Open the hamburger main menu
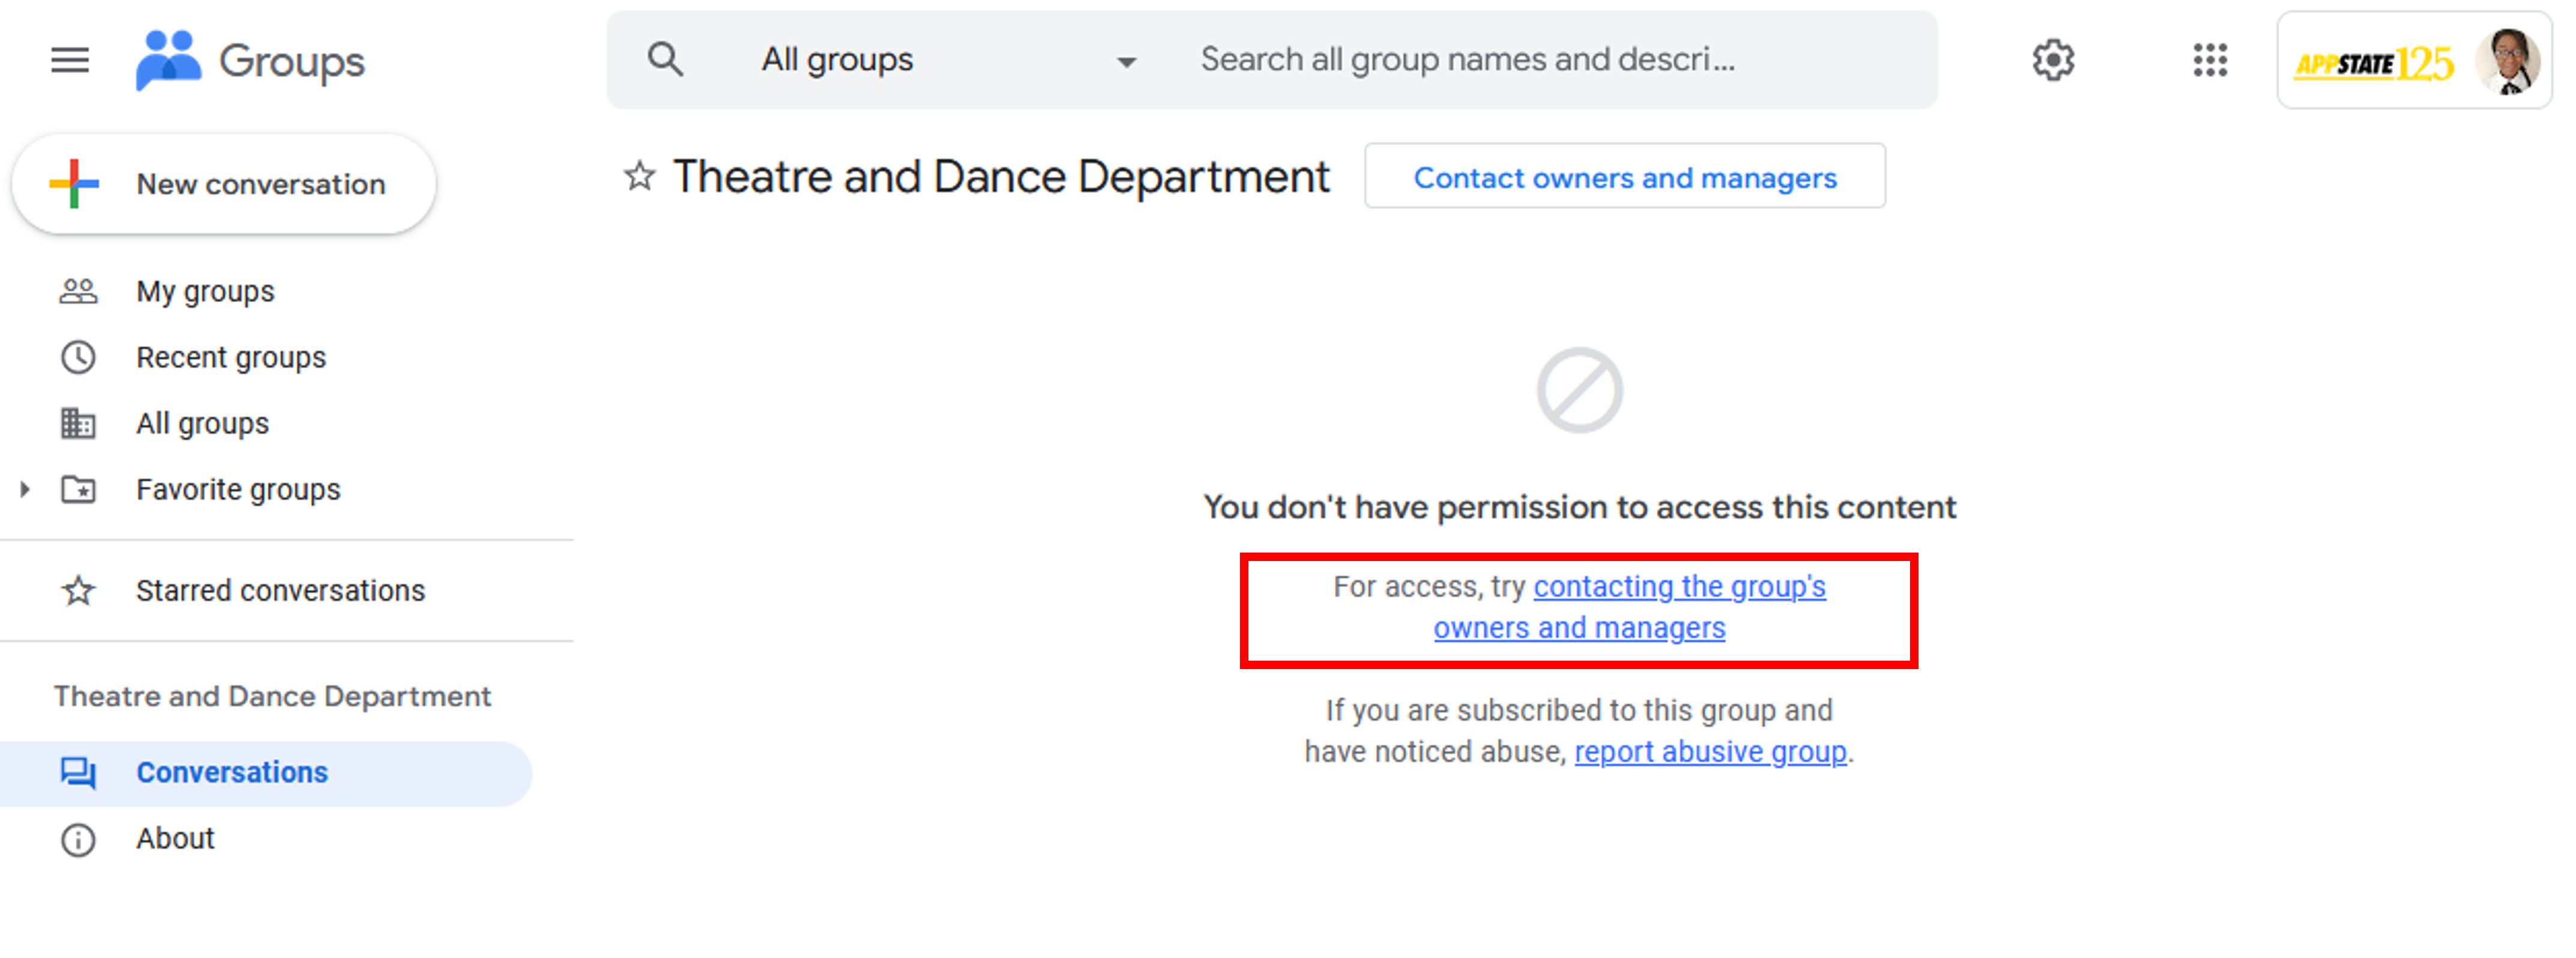Image resolution: width=2576 pixels, height=958 pixels. 70,60
